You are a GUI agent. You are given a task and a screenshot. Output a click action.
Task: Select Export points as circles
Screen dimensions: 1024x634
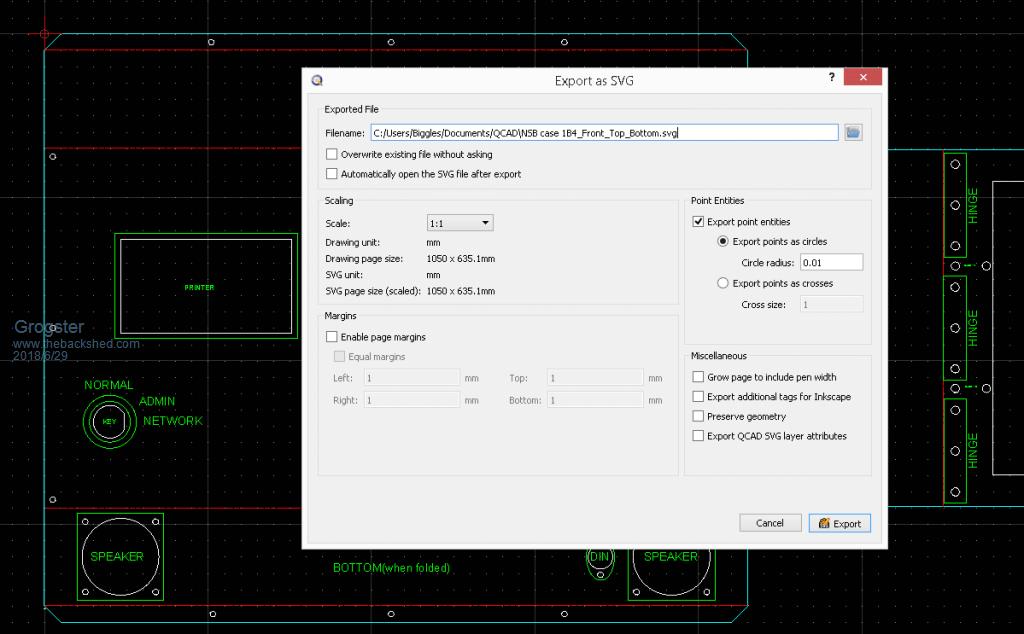coord(722,241)
